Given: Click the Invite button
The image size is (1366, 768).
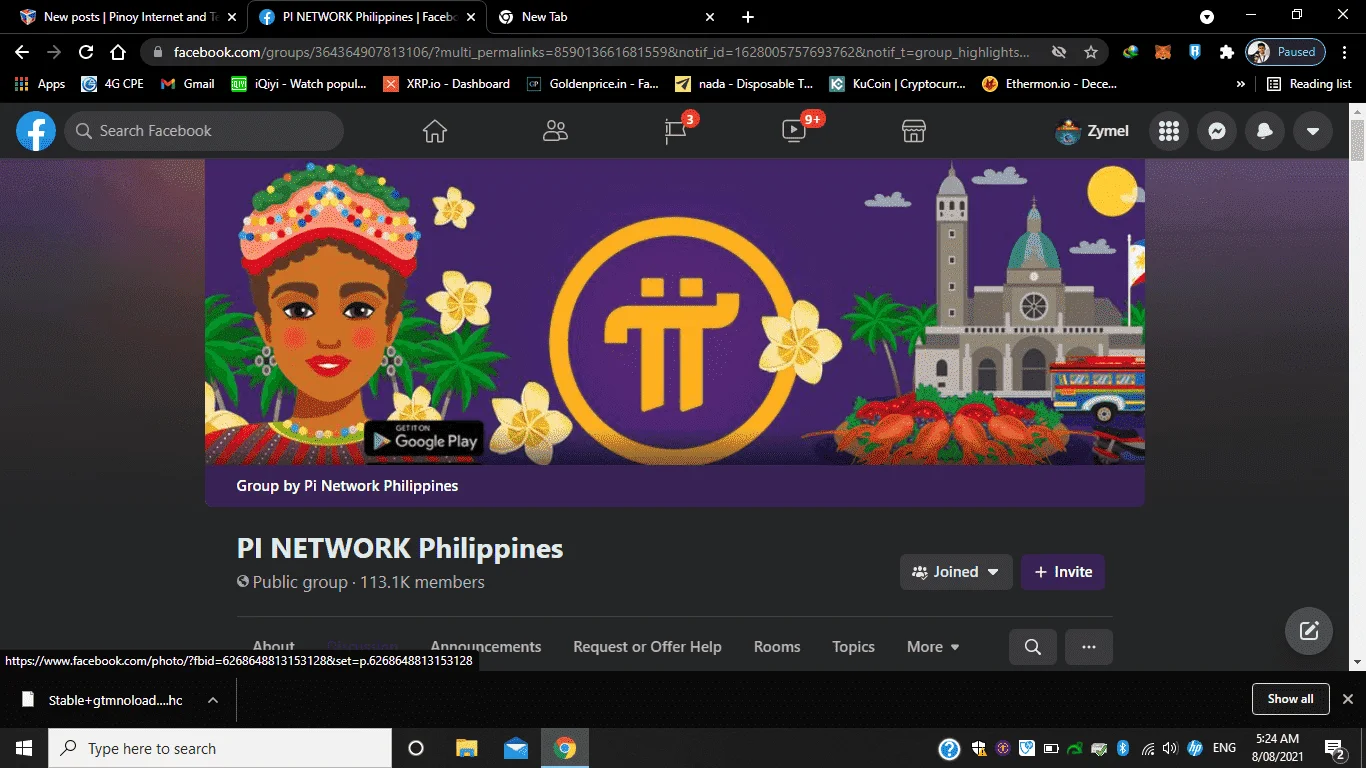Looking at the screenshot, I should click(1063, 572).
